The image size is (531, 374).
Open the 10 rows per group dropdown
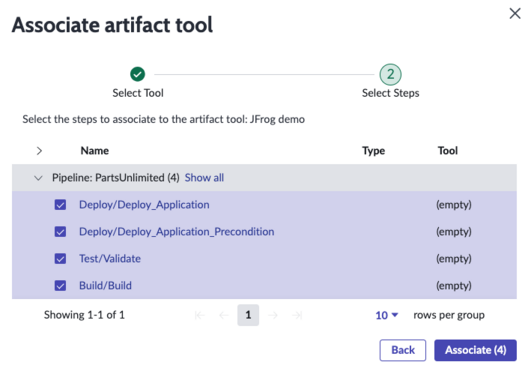point(386,315)
